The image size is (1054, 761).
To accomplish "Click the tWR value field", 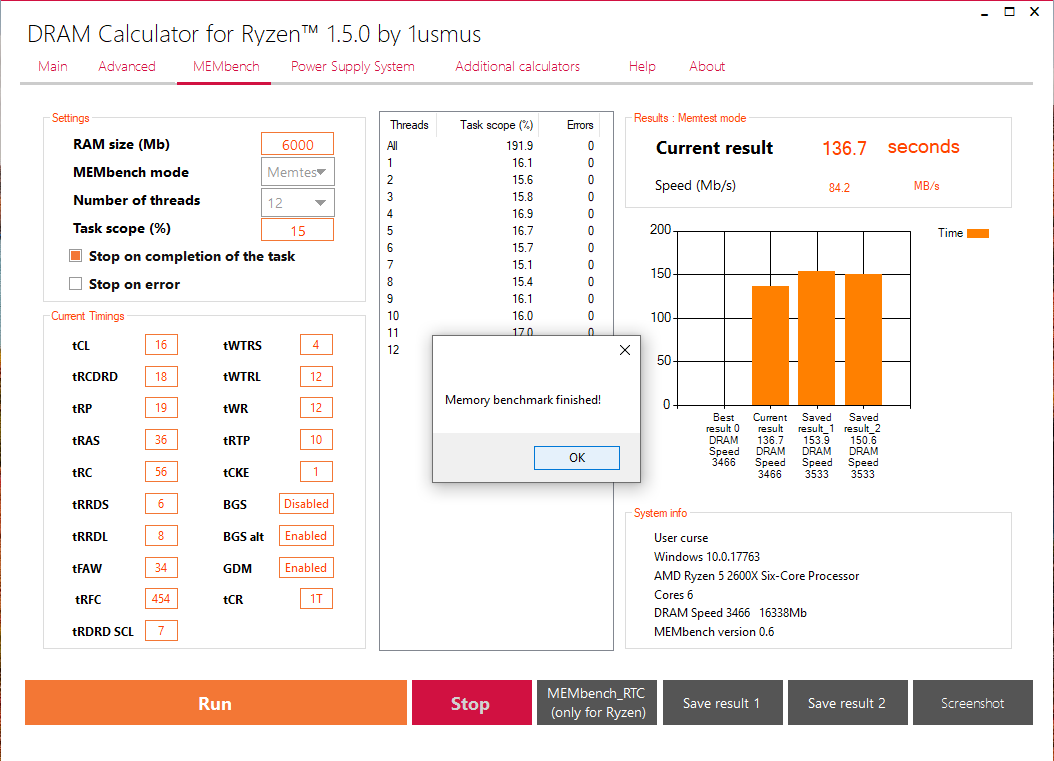I will coord(316,408).
